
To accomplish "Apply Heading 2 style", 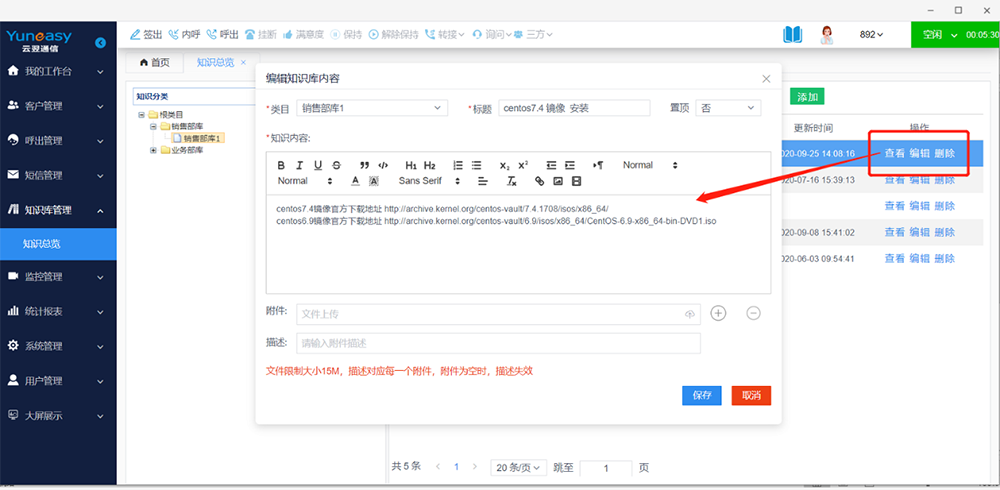I will (x=430, y=165).
